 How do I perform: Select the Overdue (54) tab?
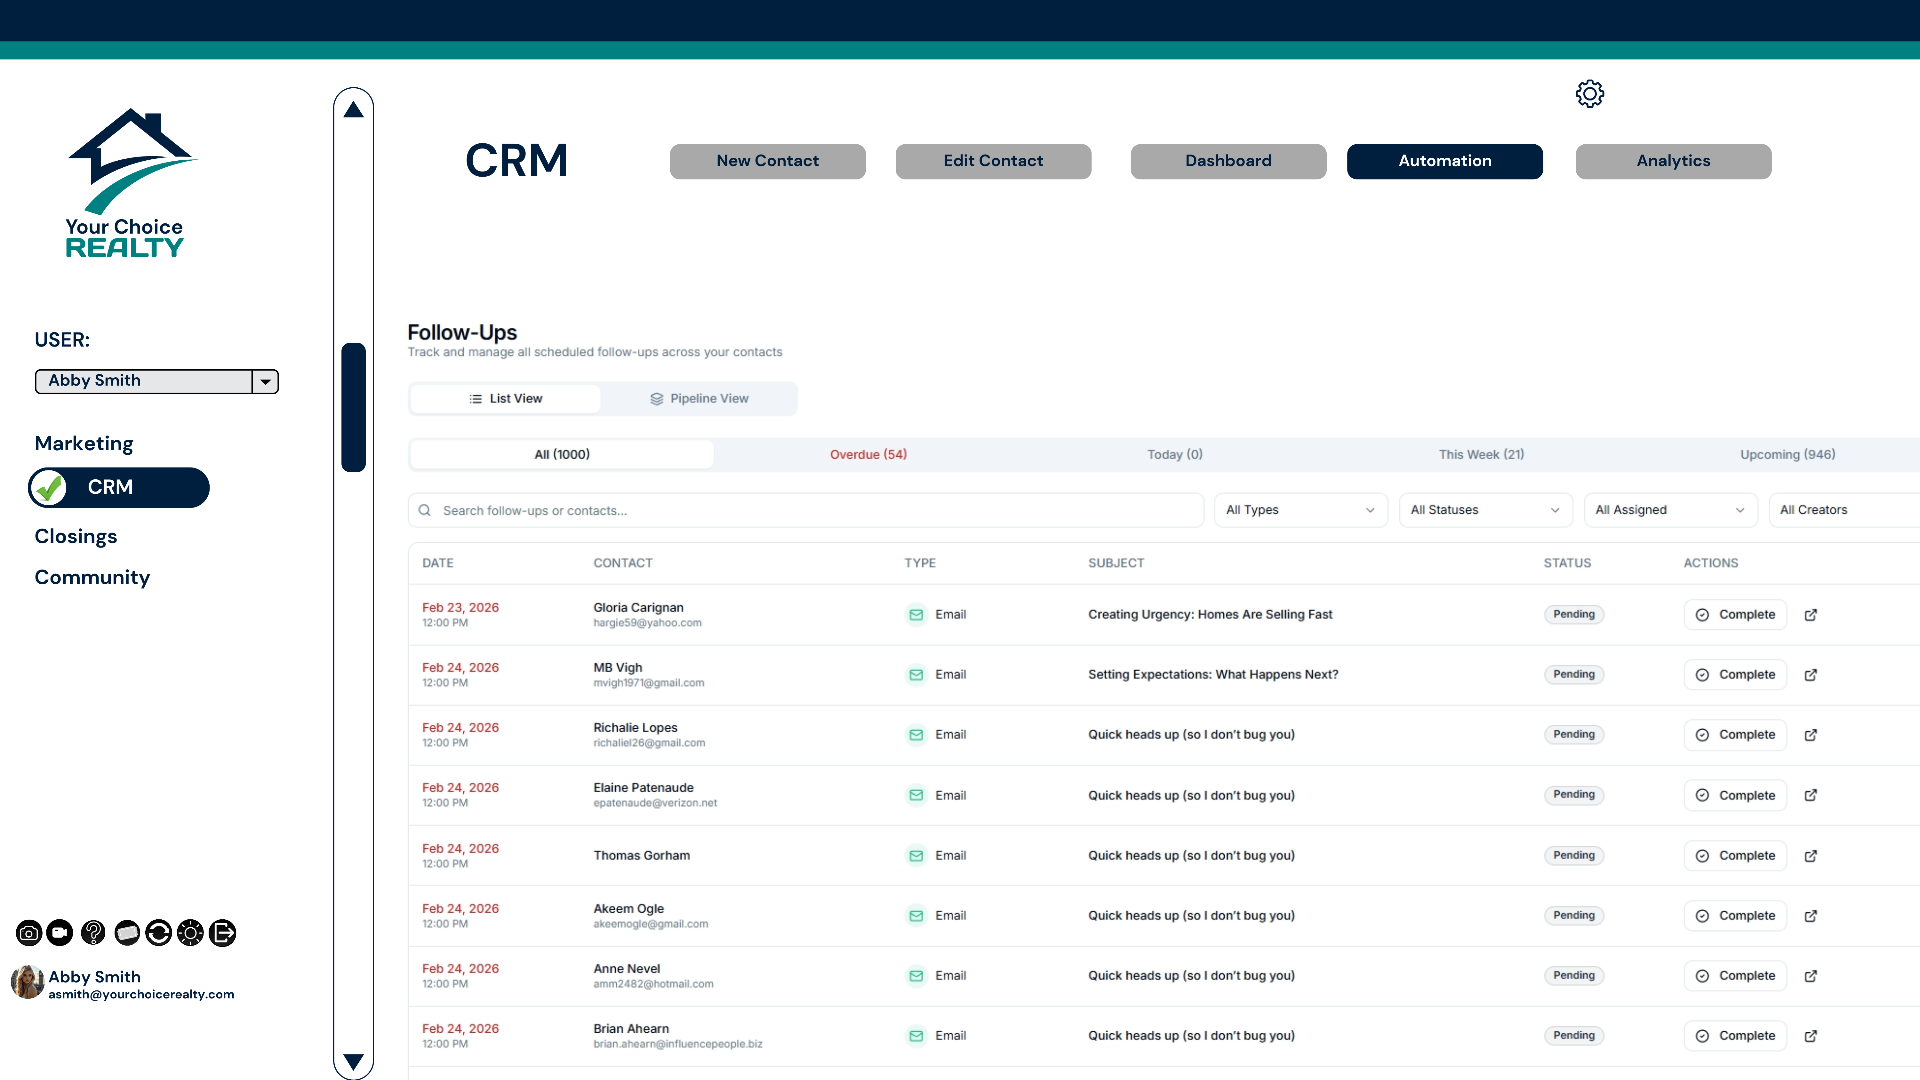(x=869, y=454)
